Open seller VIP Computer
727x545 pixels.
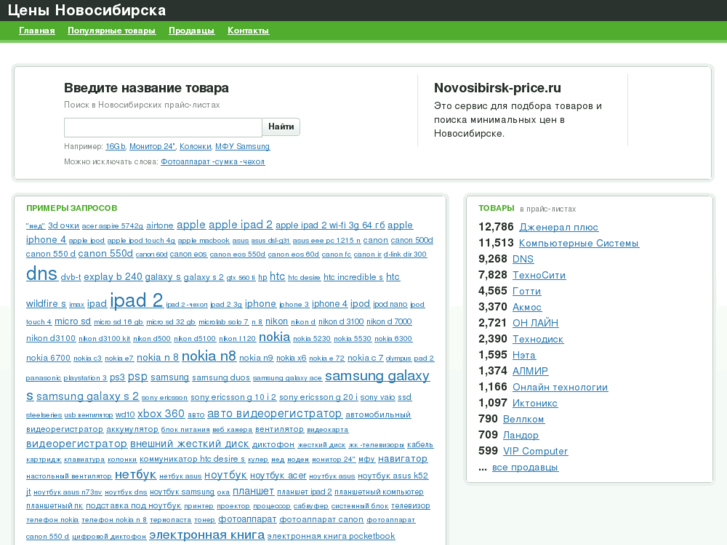535,451
